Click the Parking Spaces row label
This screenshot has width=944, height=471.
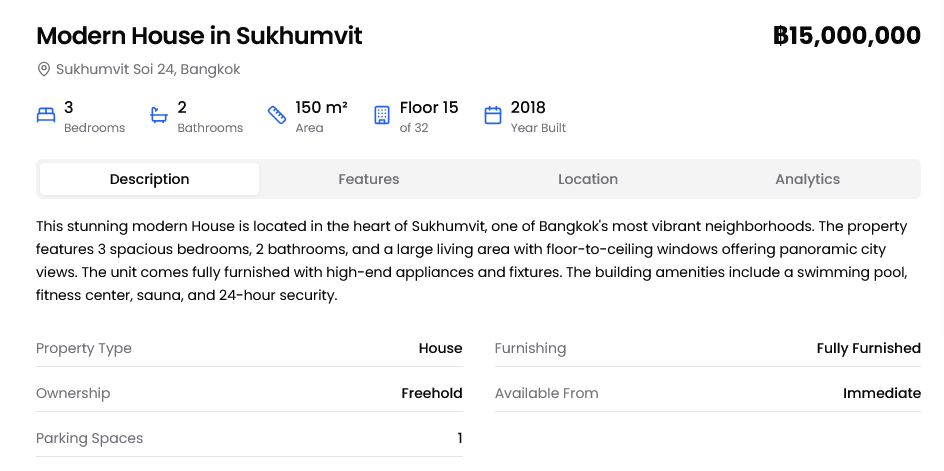click(89, 438)
